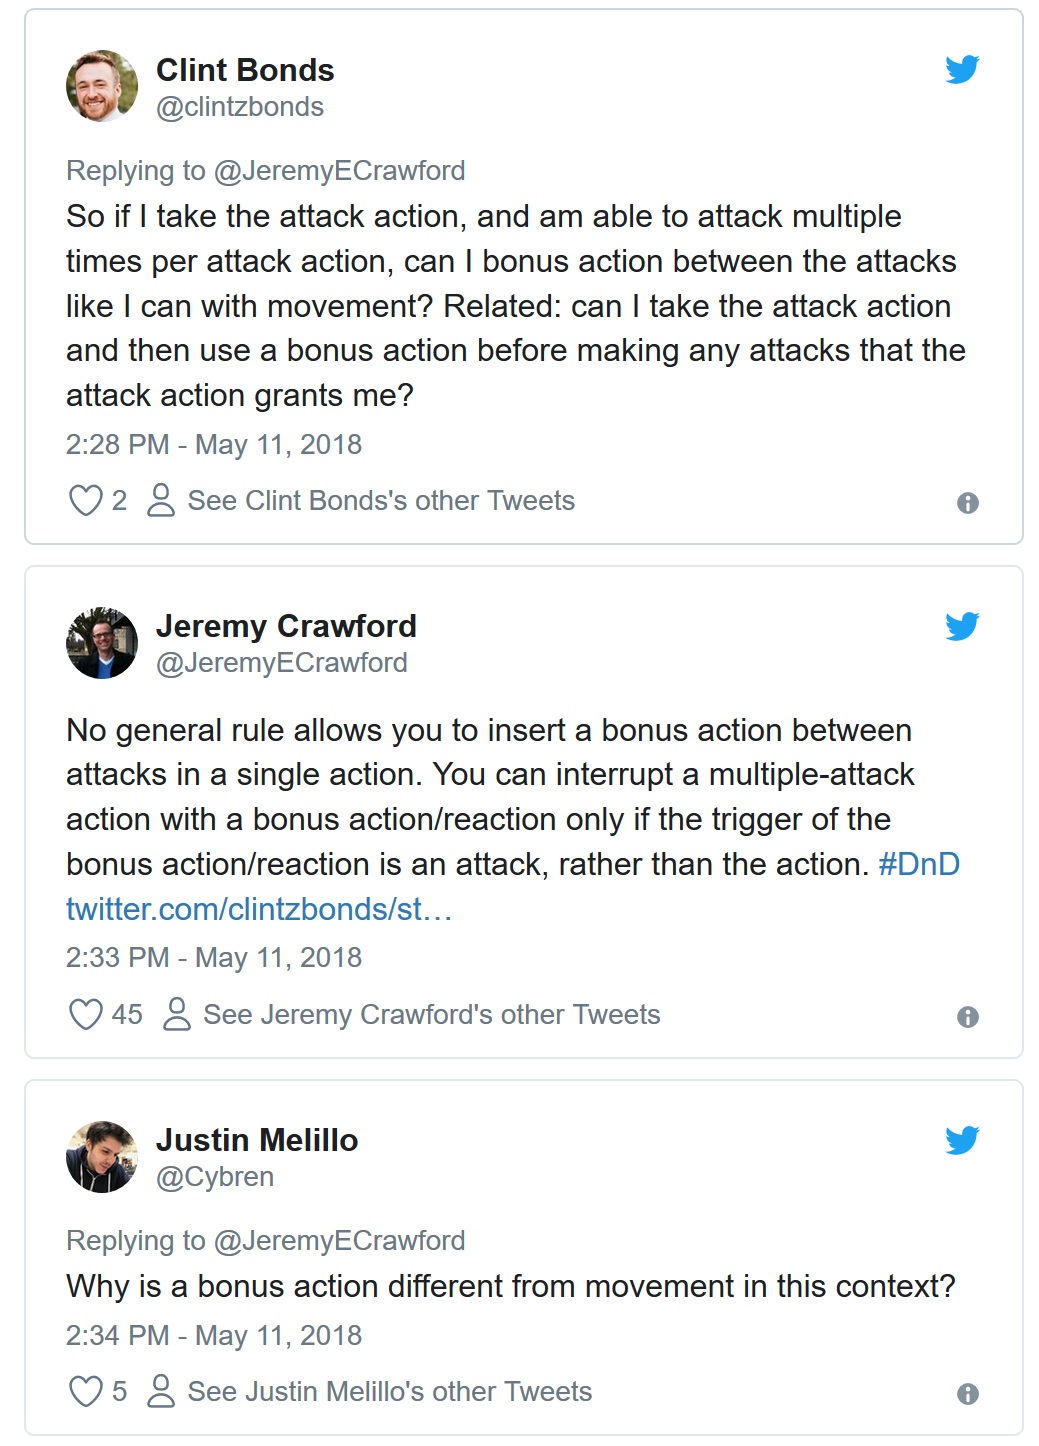Like Justin Melillo's tweet with the heart icon
This screenshot has height=1446, width=1039.
85,1391
